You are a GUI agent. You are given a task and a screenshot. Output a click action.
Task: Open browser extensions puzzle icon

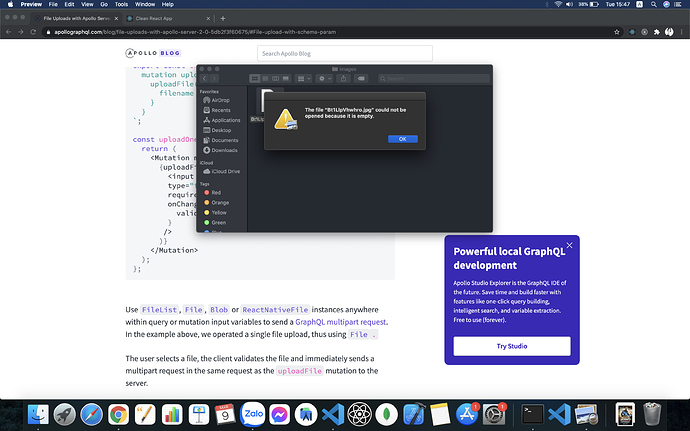(657, 32)
